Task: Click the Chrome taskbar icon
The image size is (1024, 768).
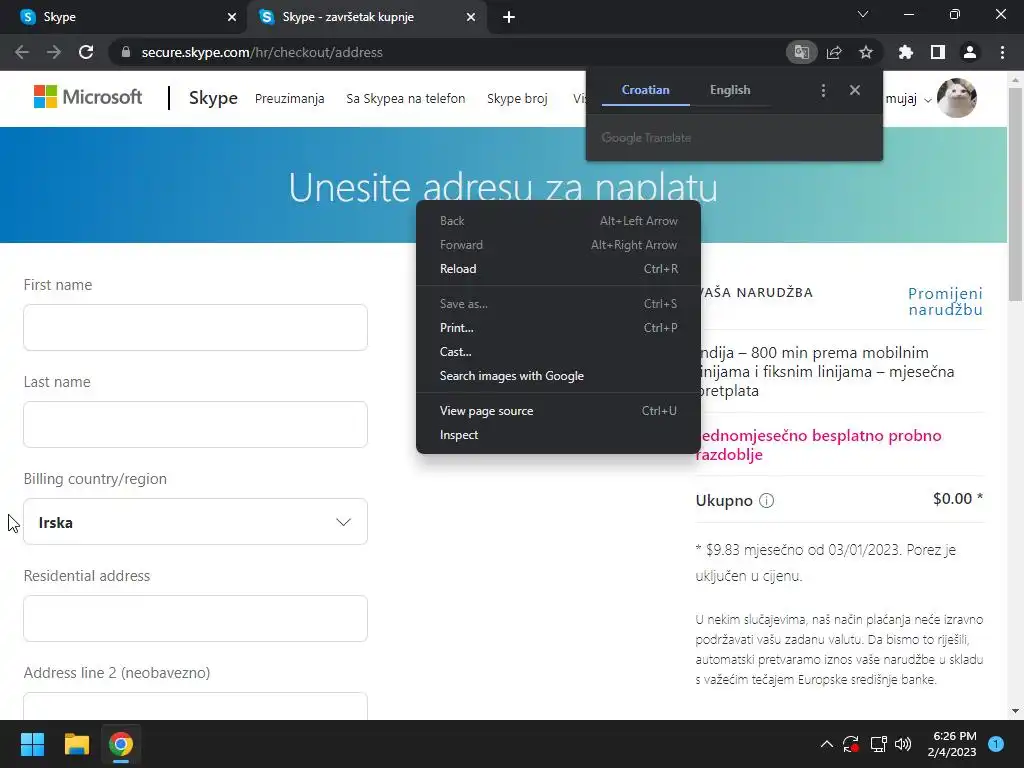Action: tap(121, 744)
